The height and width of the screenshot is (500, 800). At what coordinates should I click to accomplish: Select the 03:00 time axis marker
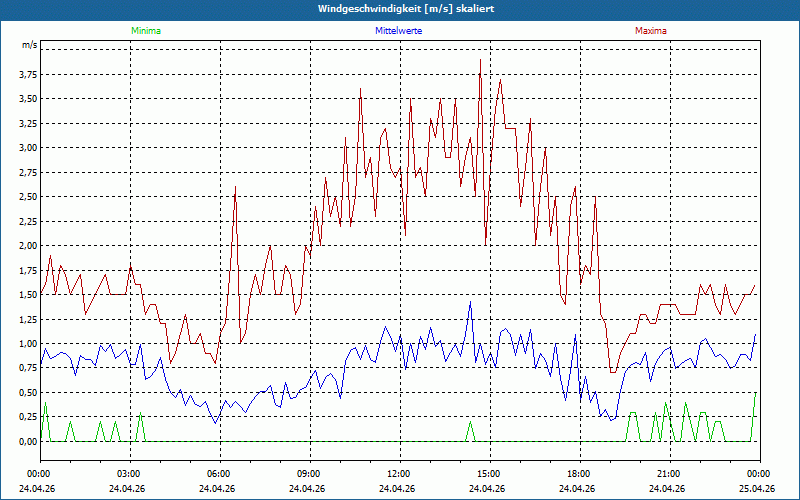[129, 474]
